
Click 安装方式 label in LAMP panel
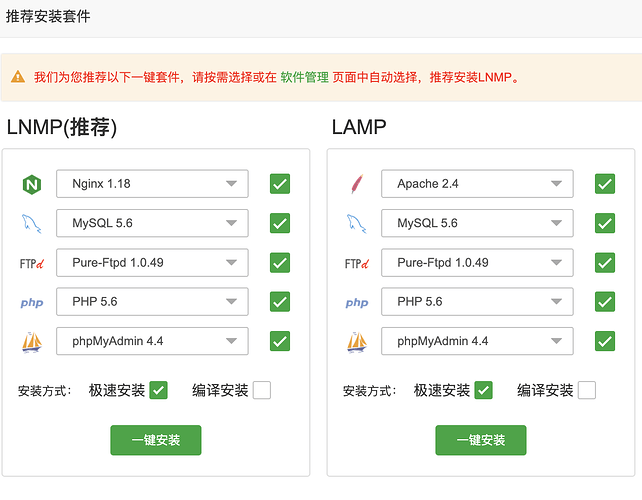(370, 391)
